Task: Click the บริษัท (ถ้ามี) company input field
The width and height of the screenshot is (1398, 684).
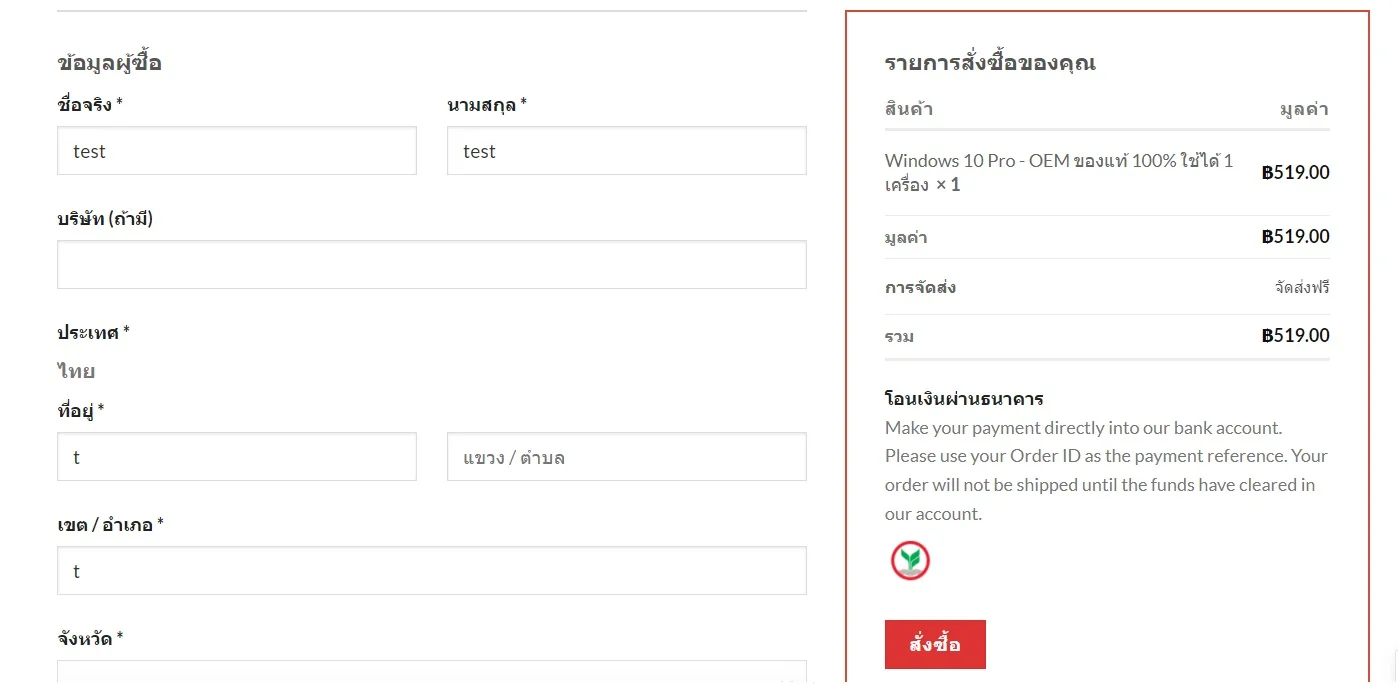Action: pos(432,265)
